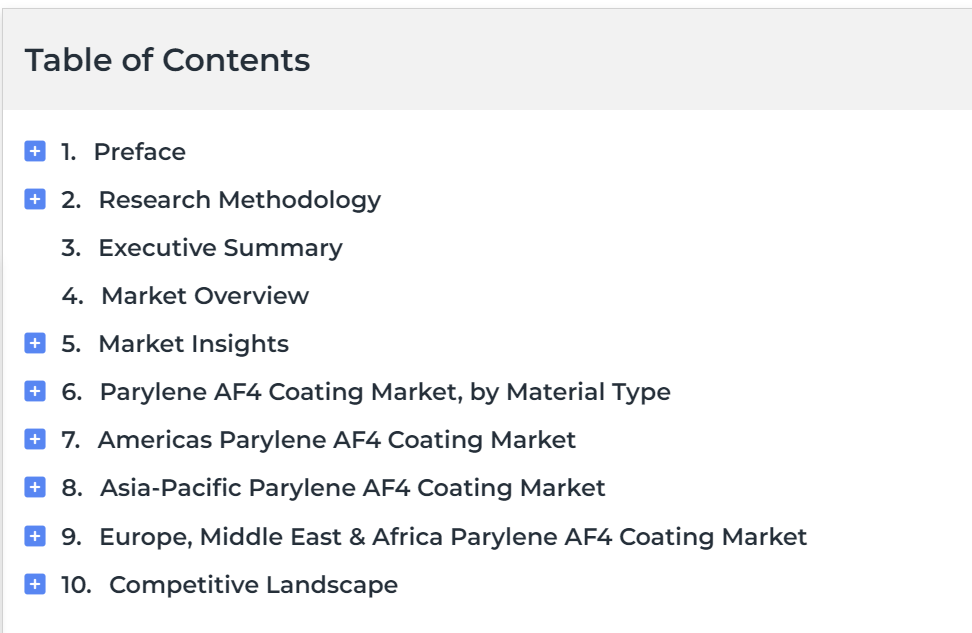Expand Research Methodology using its plus icon
Image resolution: width=972 pixels, height=633 pixels.
[x=35, y=200]
